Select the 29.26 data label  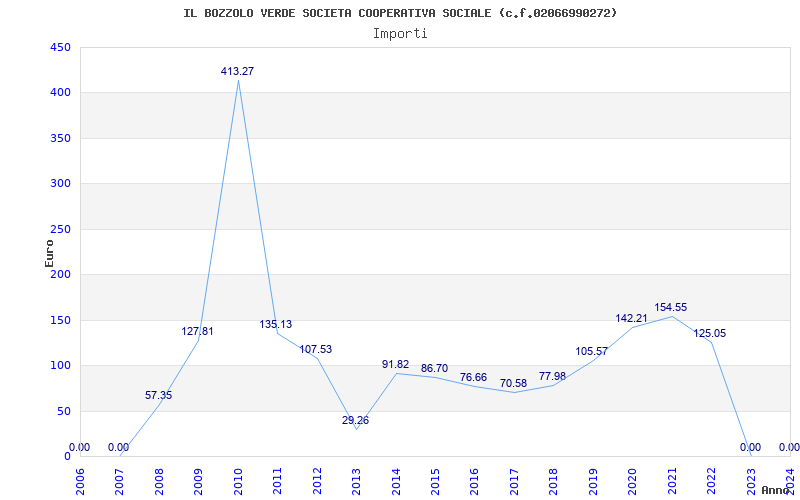pos(355,420)
